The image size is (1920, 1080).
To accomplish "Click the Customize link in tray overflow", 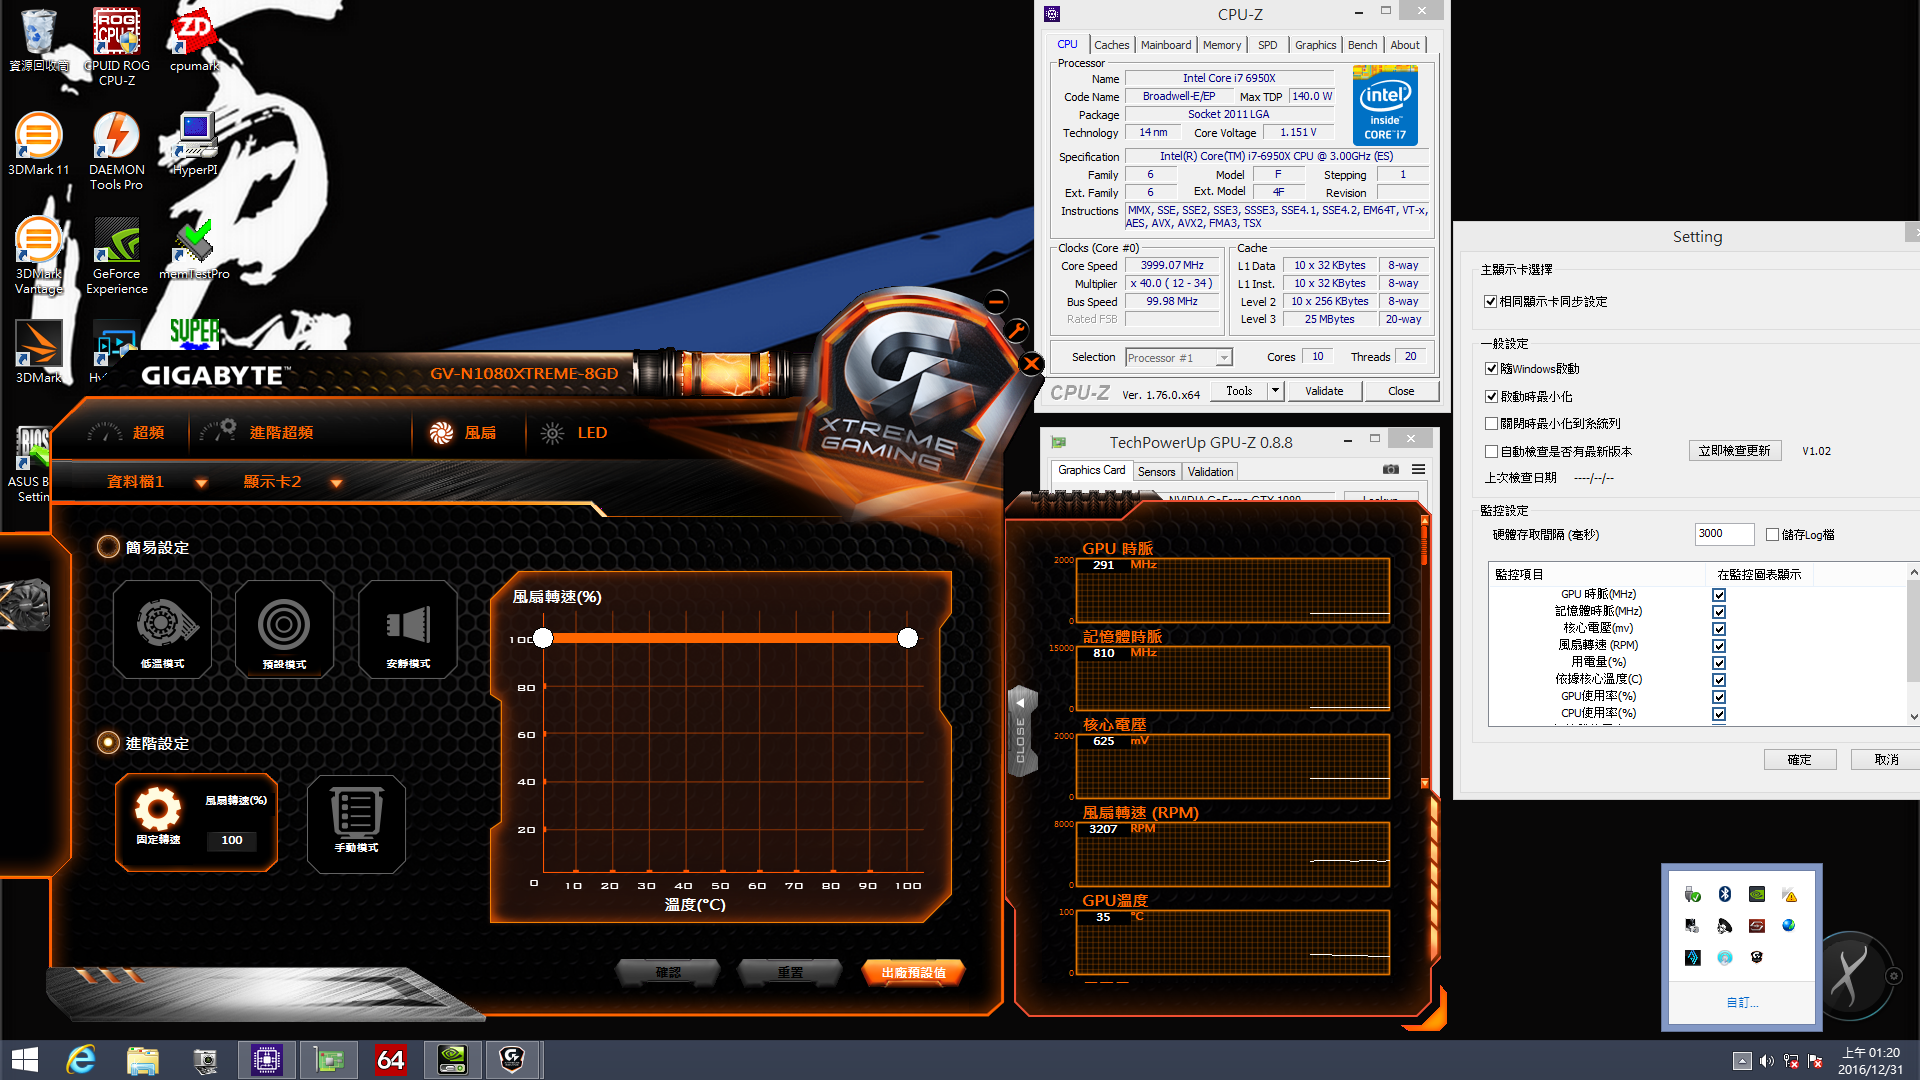I will [x=1742, y=1002].
